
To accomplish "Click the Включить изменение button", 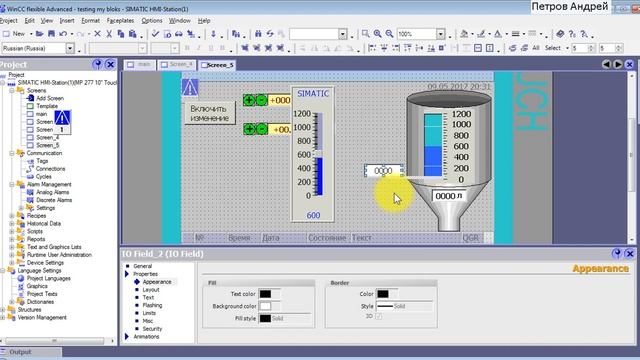I will click(210, 113).
